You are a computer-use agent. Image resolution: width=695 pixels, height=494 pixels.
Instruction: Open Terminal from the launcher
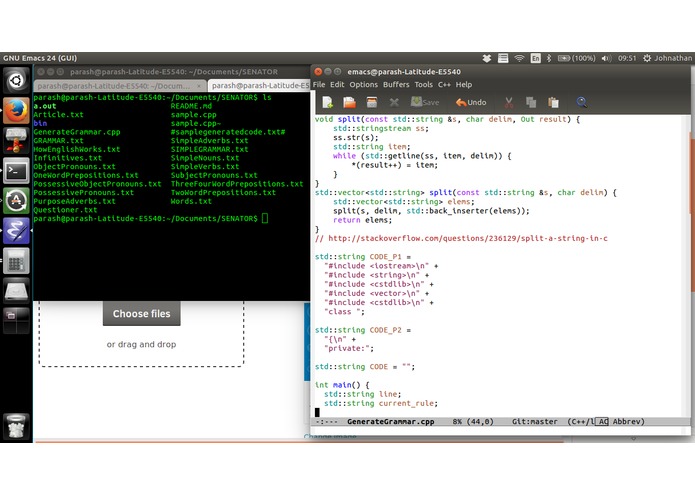16,171
